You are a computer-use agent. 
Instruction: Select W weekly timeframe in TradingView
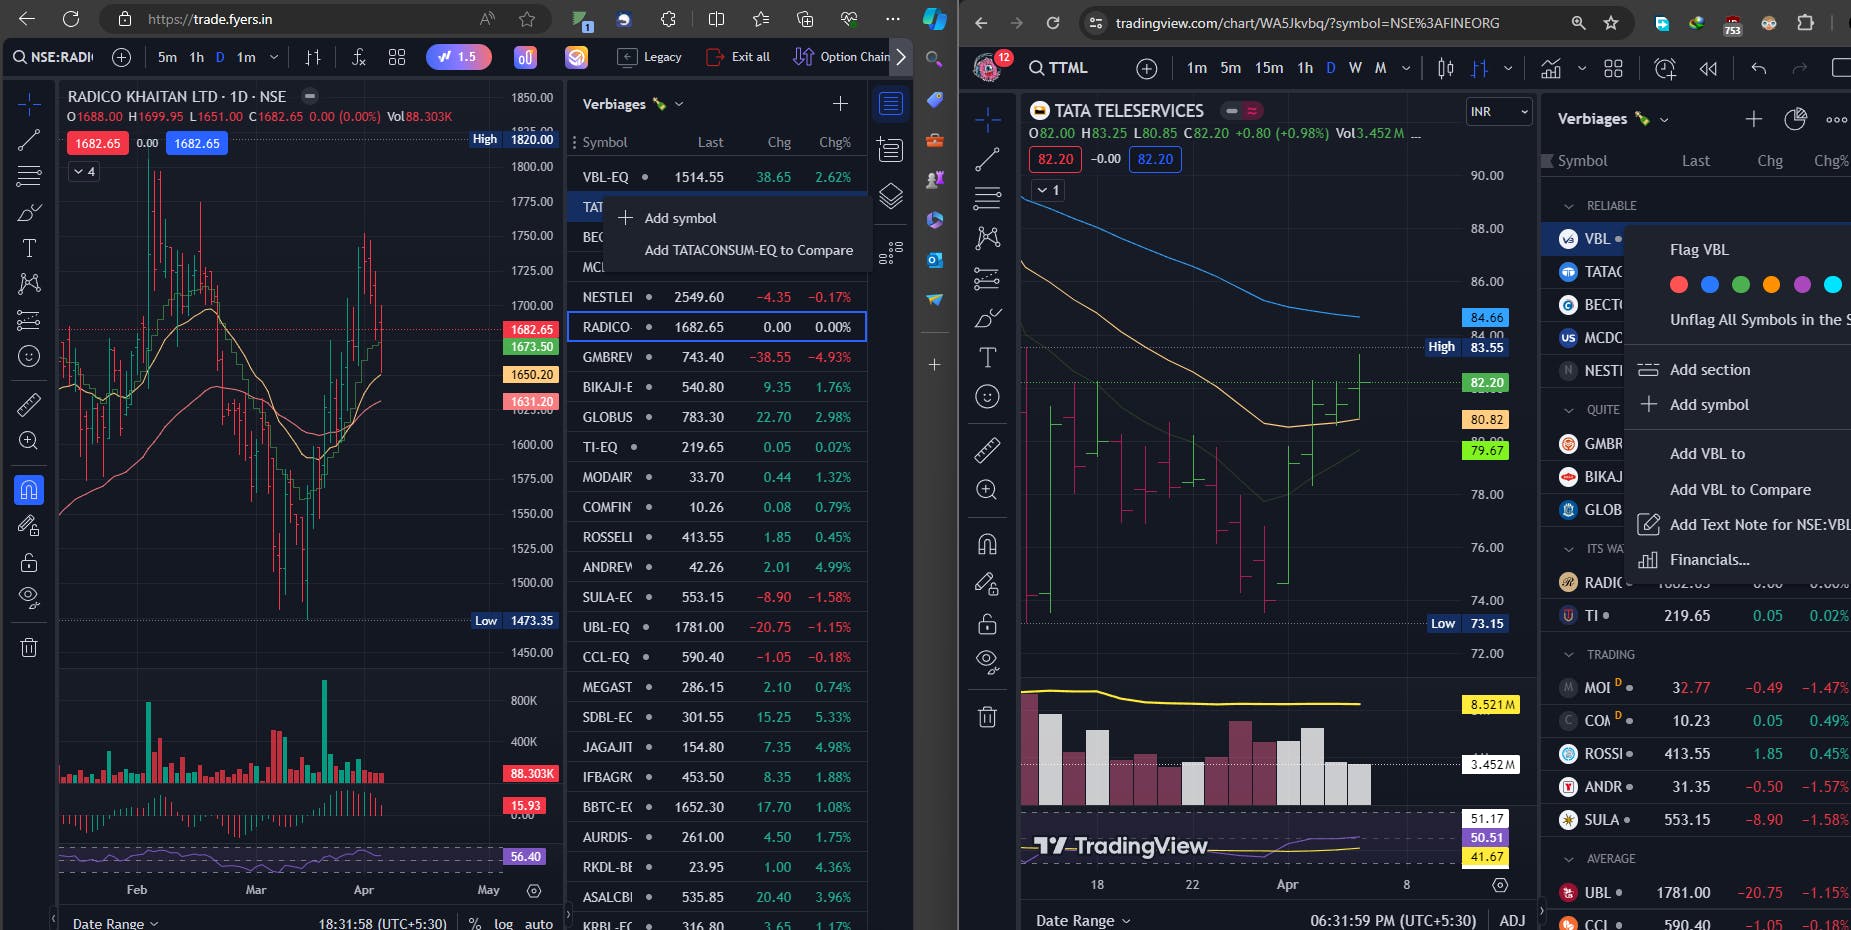[x=1355, y=68]
